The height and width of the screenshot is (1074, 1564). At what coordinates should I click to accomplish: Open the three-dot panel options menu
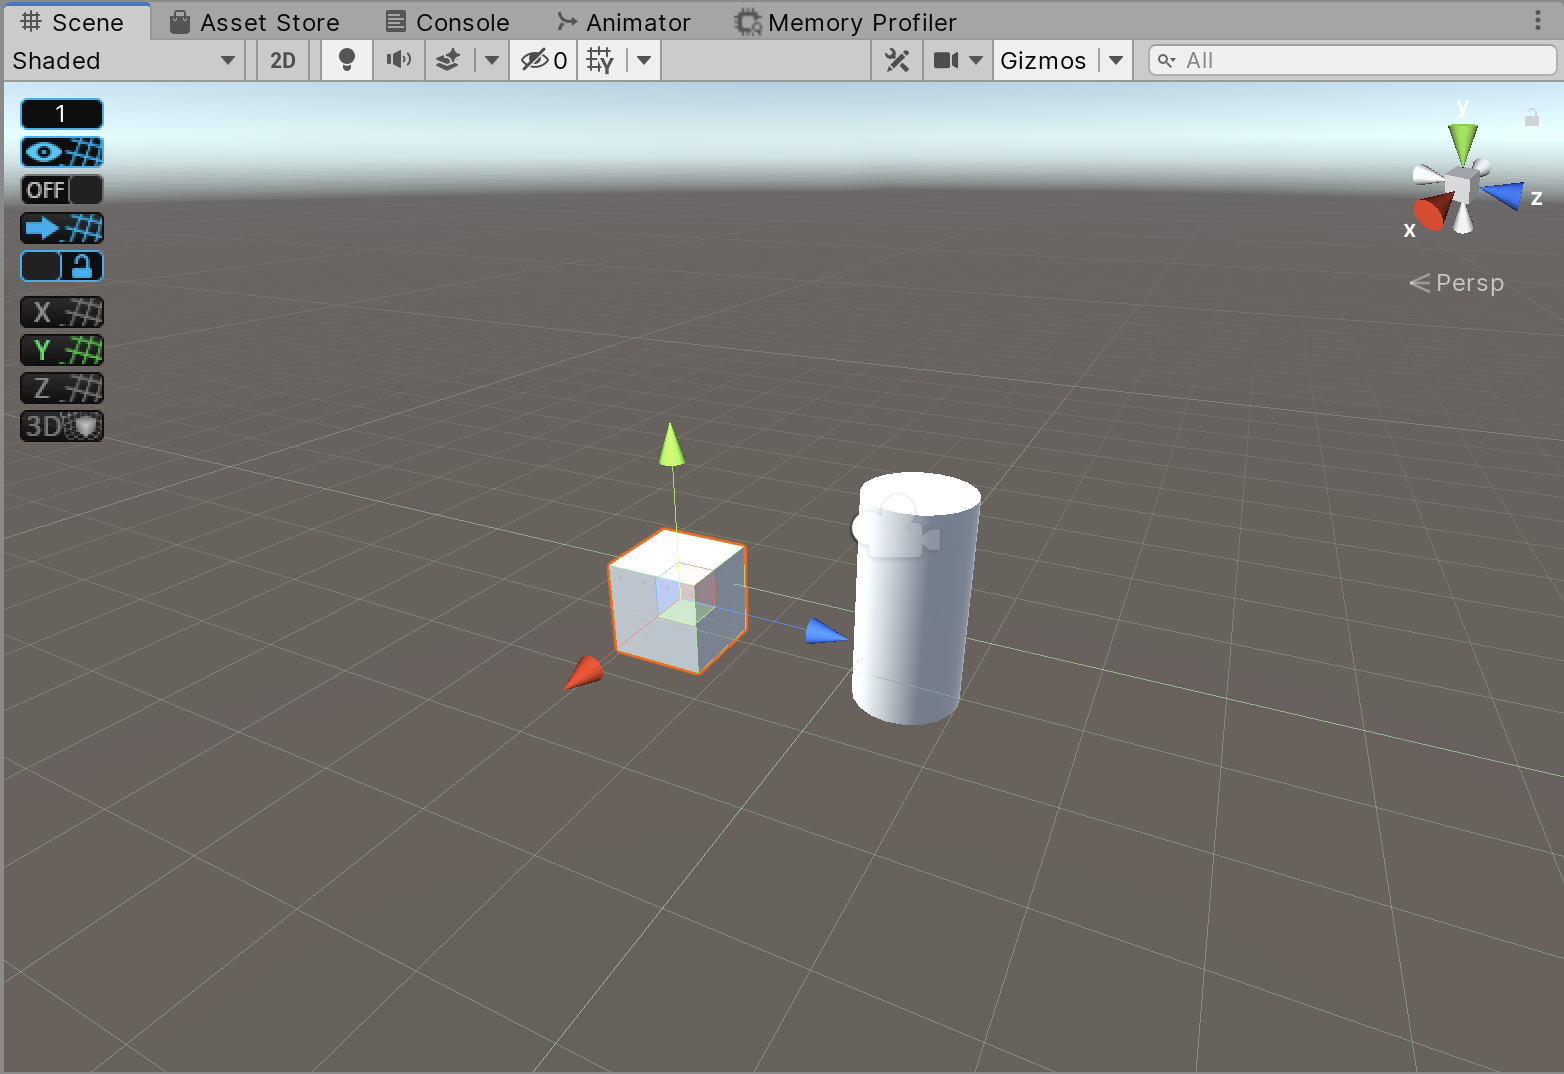[x=1538, y=20]
